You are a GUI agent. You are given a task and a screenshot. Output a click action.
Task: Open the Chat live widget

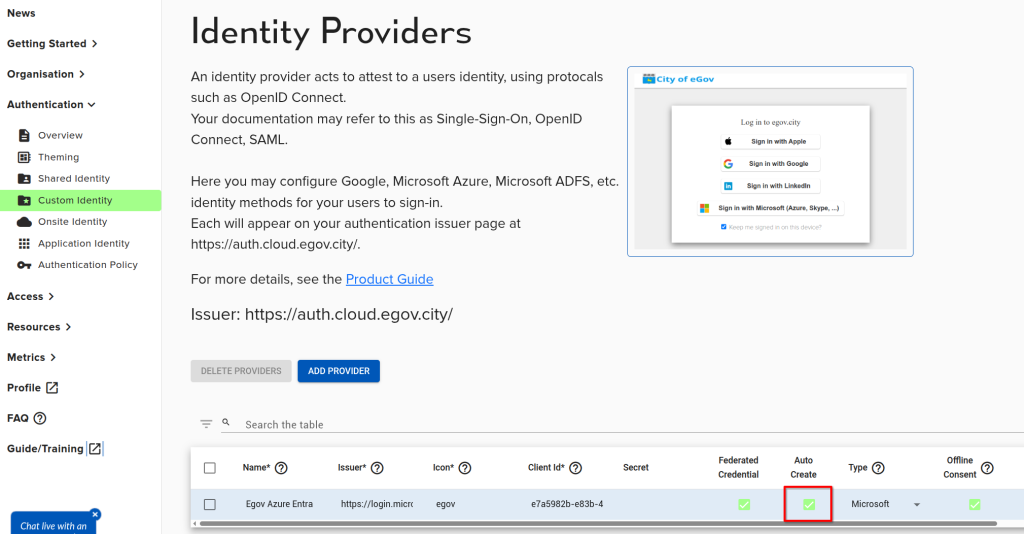(x=53, y=525)
